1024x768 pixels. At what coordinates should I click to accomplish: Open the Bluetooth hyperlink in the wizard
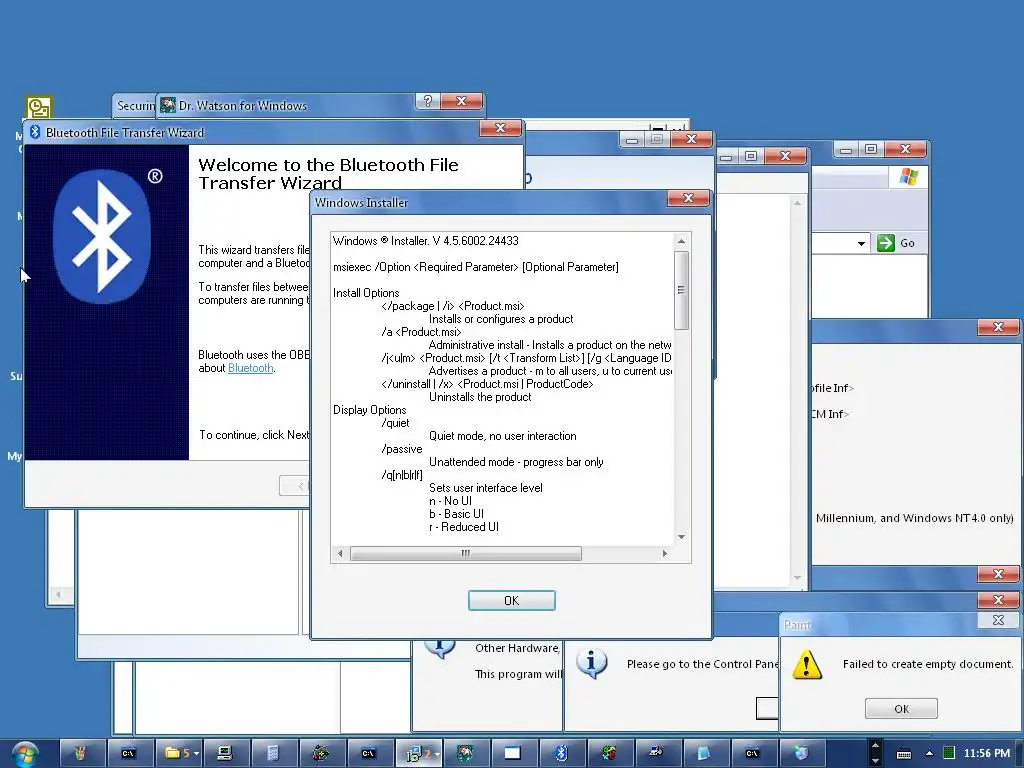pos(250,368)
